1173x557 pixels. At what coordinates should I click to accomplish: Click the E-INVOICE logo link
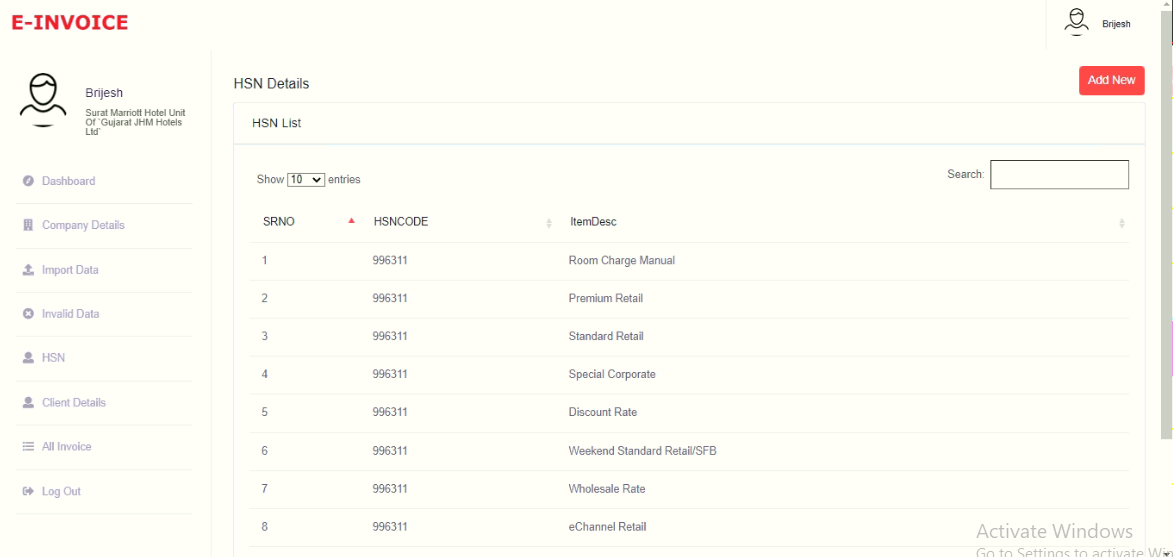(70, 22)
